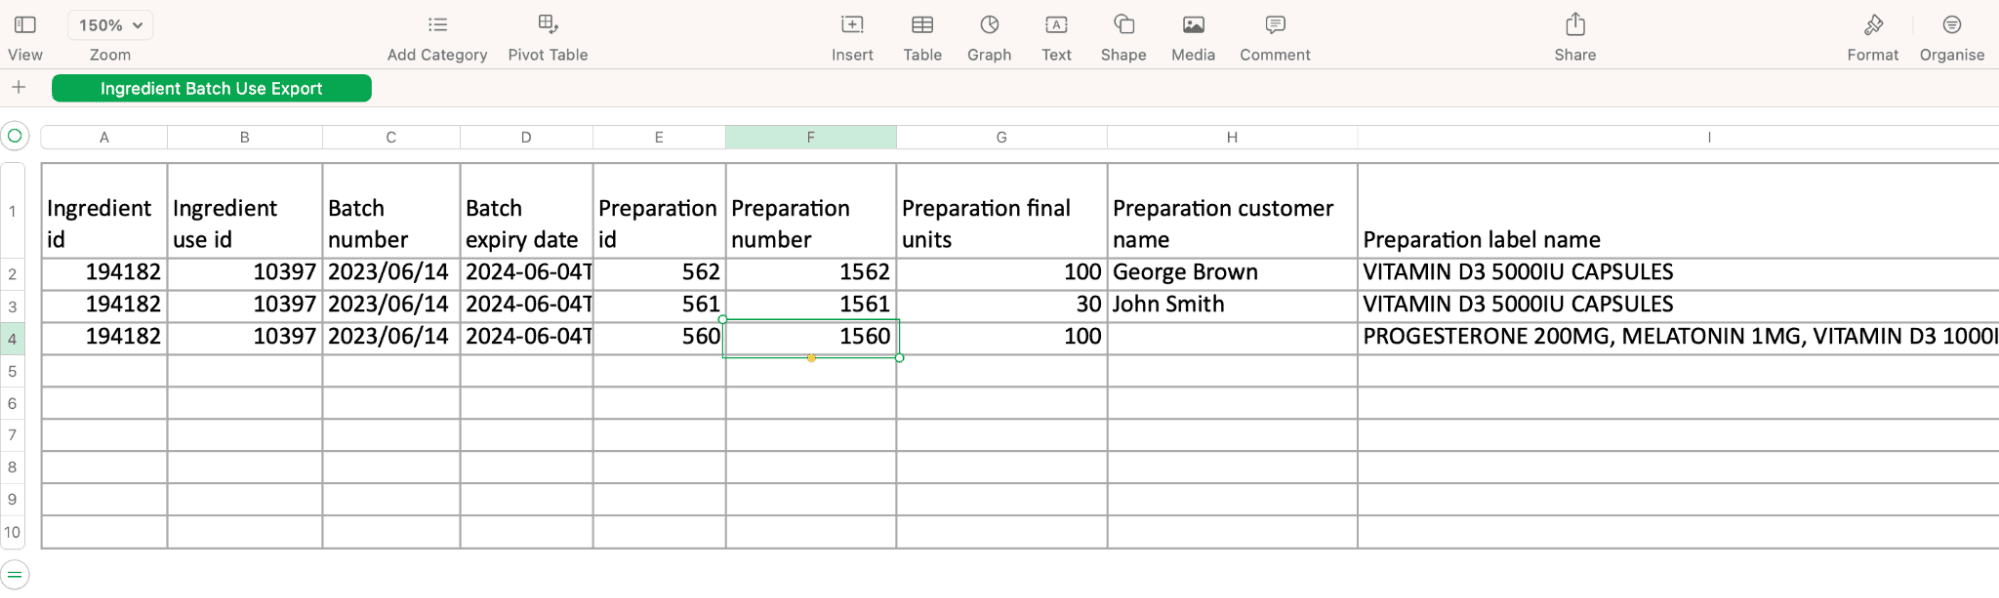
Task: Click the 'Batch number' header cell
Action: (391, 211)
